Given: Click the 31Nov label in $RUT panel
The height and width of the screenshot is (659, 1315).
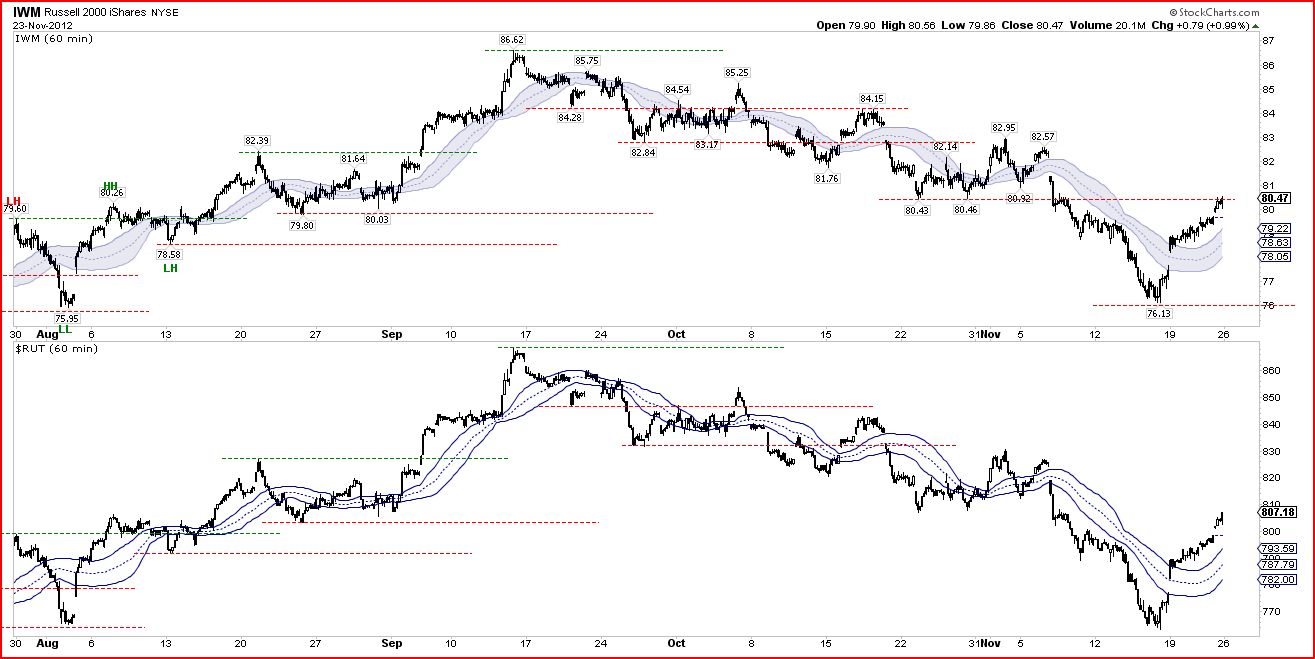Looking at the screenshot, I should 984,644.
